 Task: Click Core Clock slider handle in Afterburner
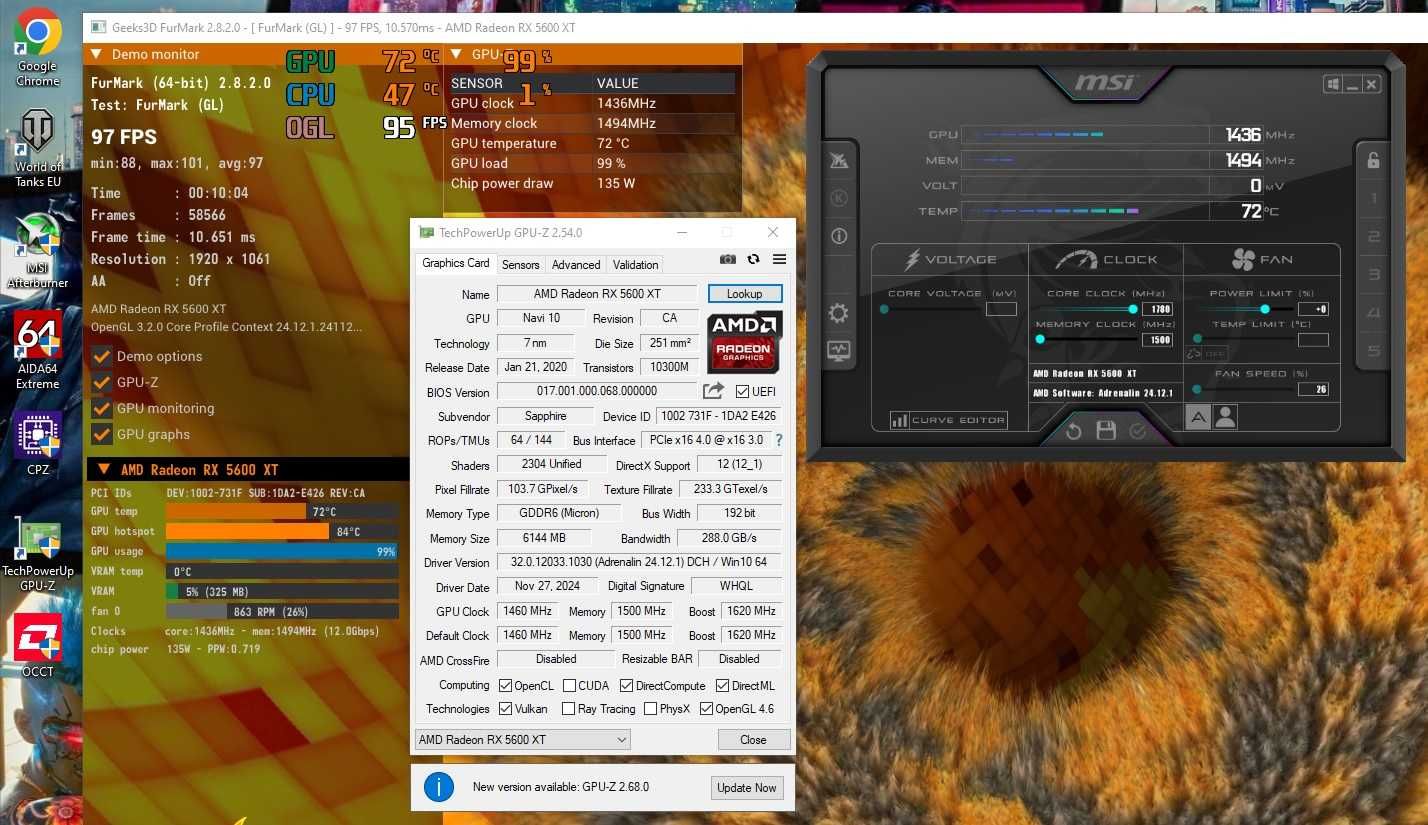pos(1133,309)
